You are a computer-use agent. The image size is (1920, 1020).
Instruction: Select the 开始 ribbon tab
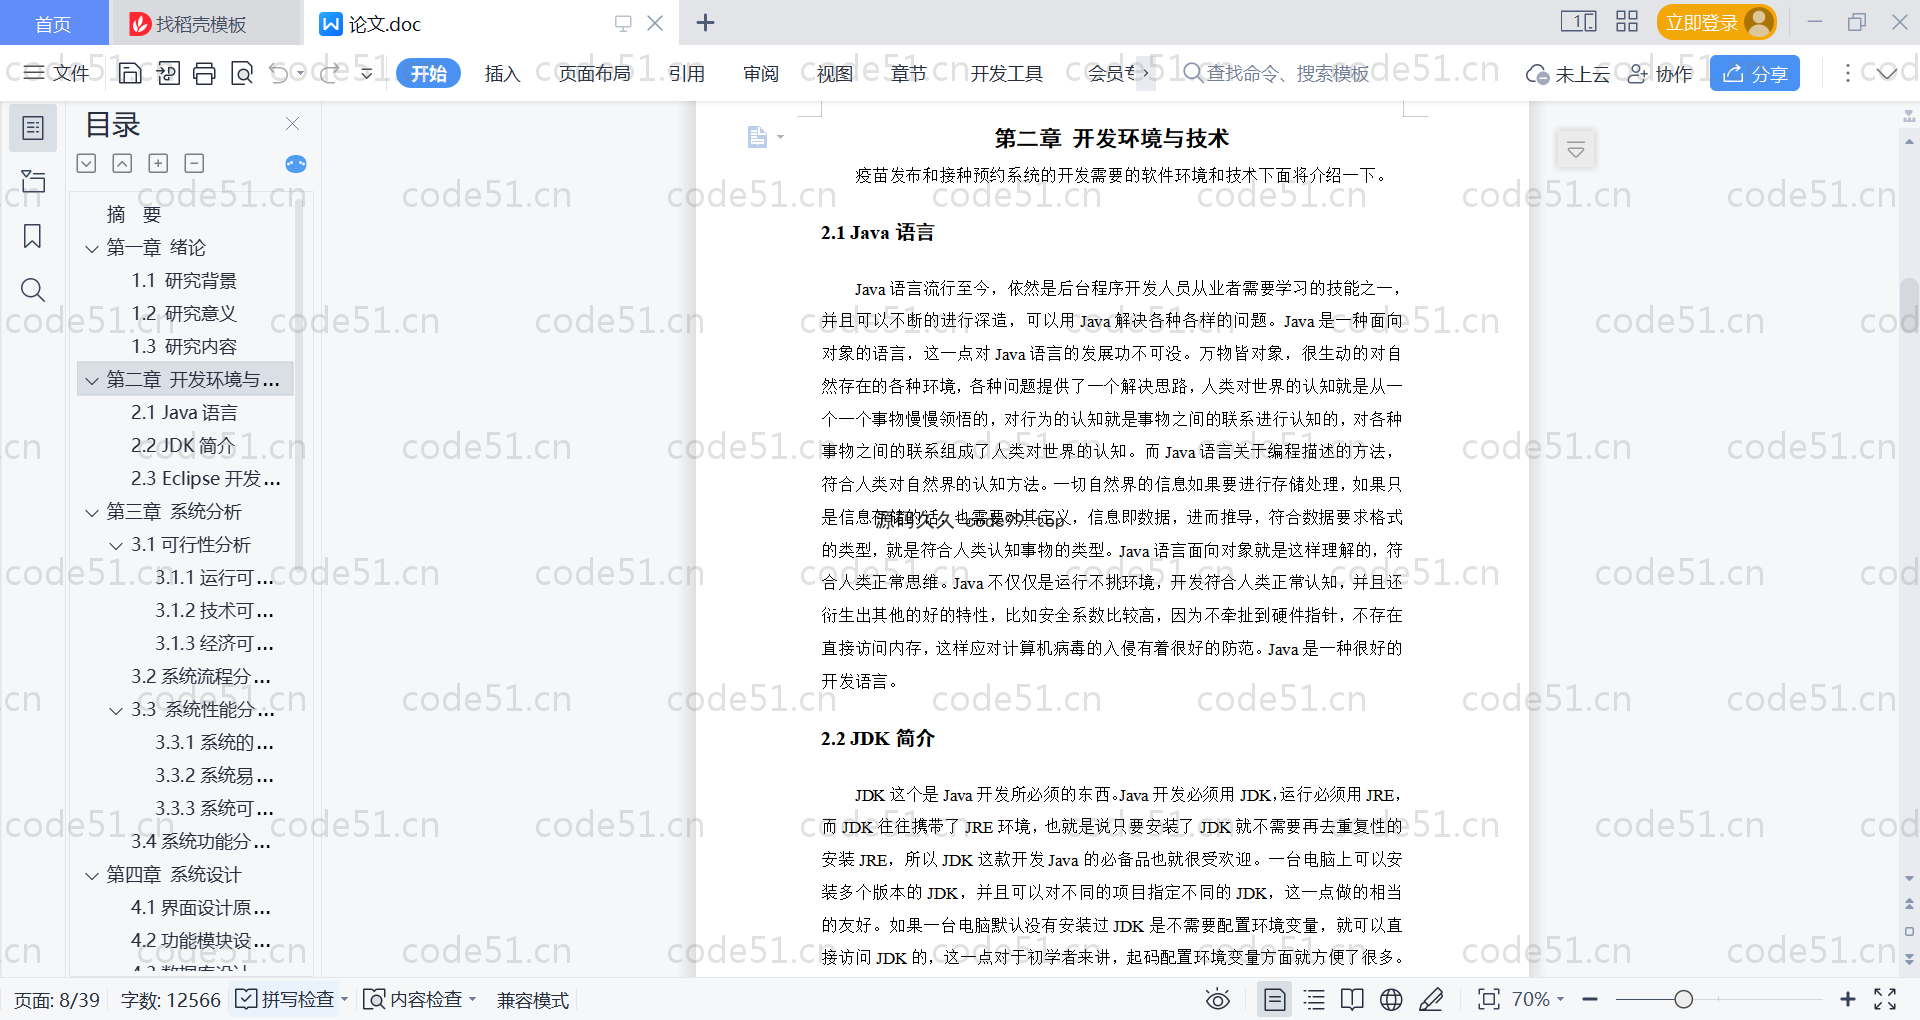pos(428,73)
